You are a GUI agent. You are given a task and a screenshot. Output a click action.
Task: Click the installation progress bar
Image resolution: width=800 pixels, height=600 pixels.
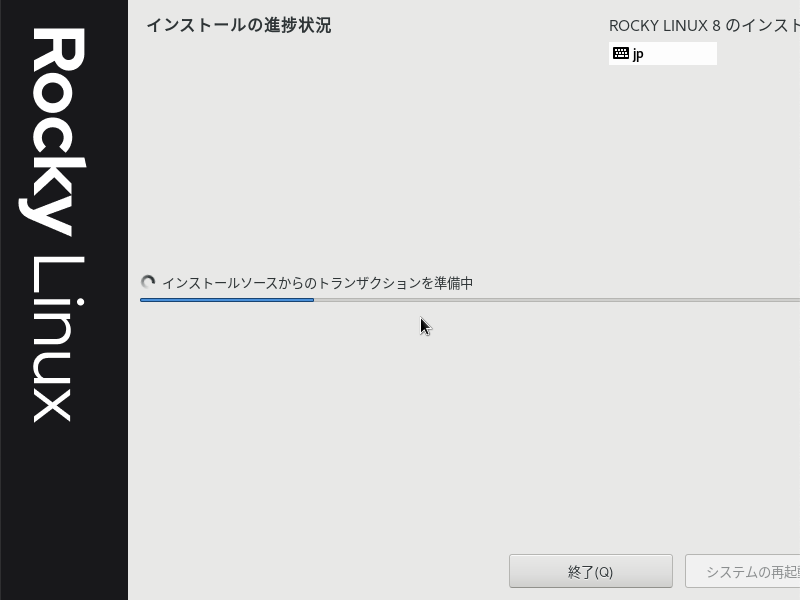pos(470,300)
